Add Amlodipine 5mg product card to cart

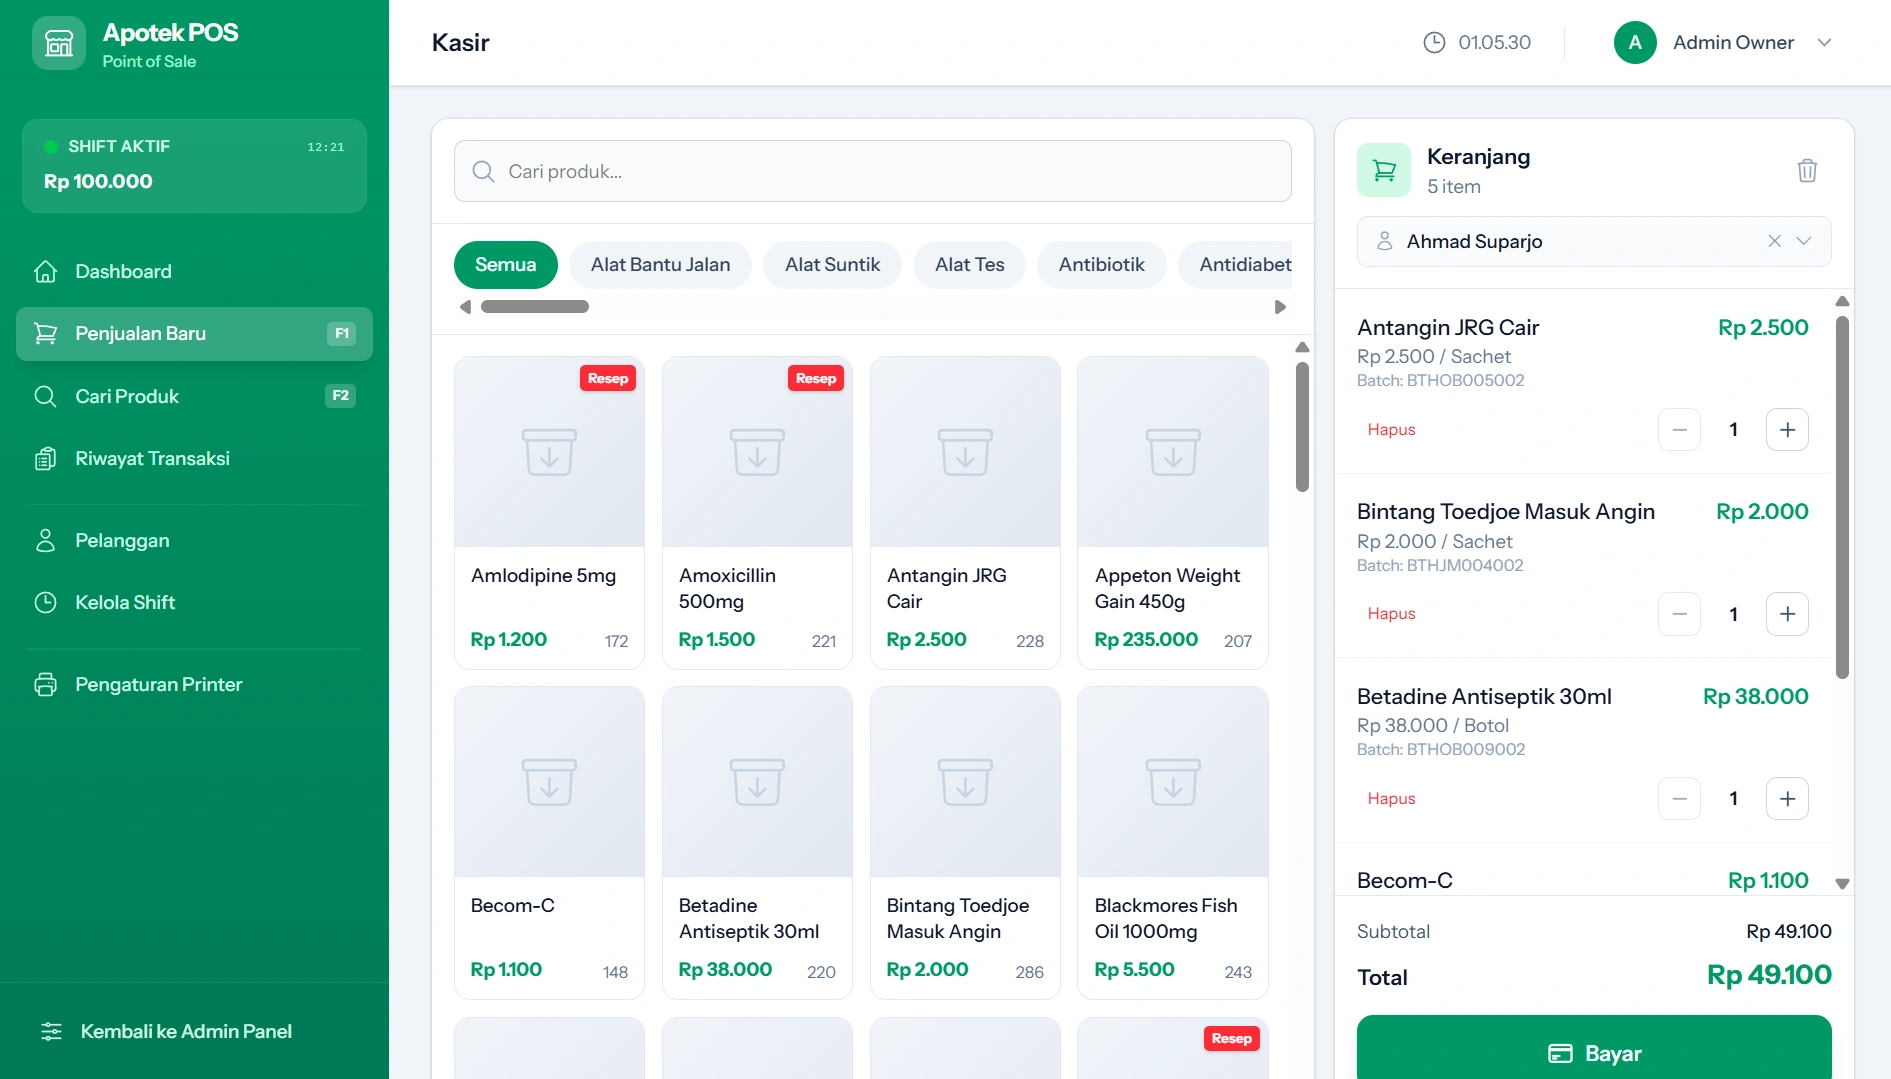549,513
